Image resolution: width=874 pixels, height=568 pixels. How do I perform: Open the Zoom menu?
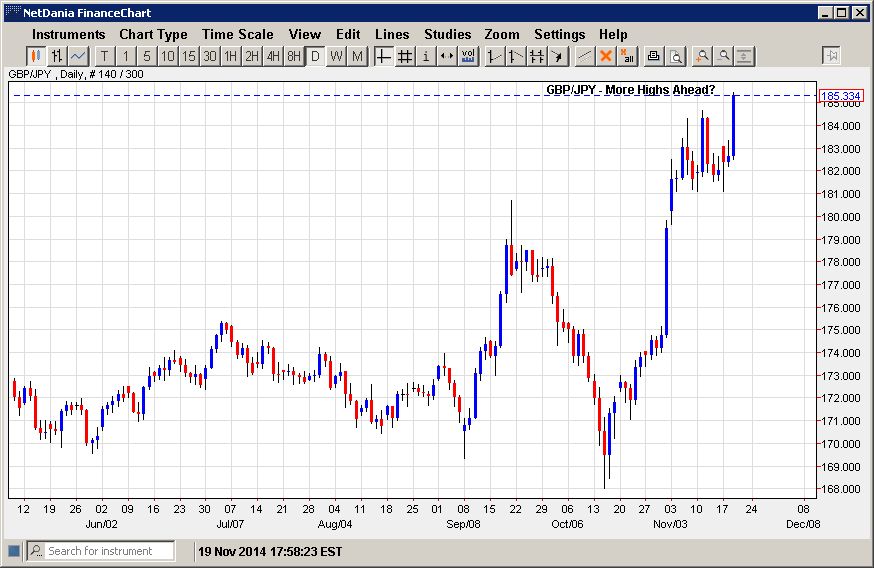(x=502, y=35)
